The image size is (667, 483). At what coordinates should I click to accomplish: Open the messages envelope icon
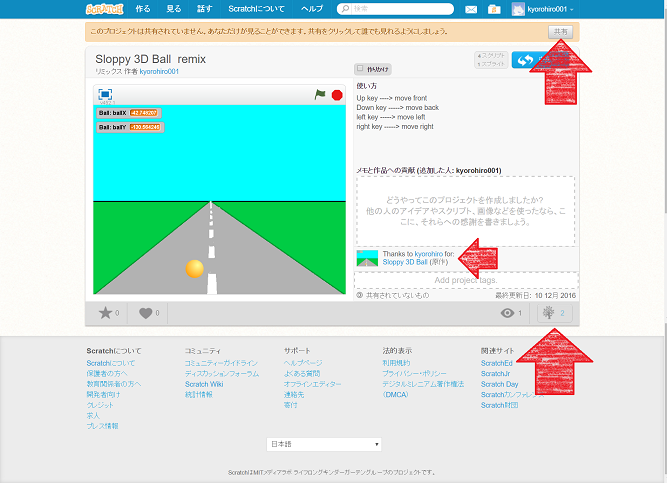[x=471, y=9]
